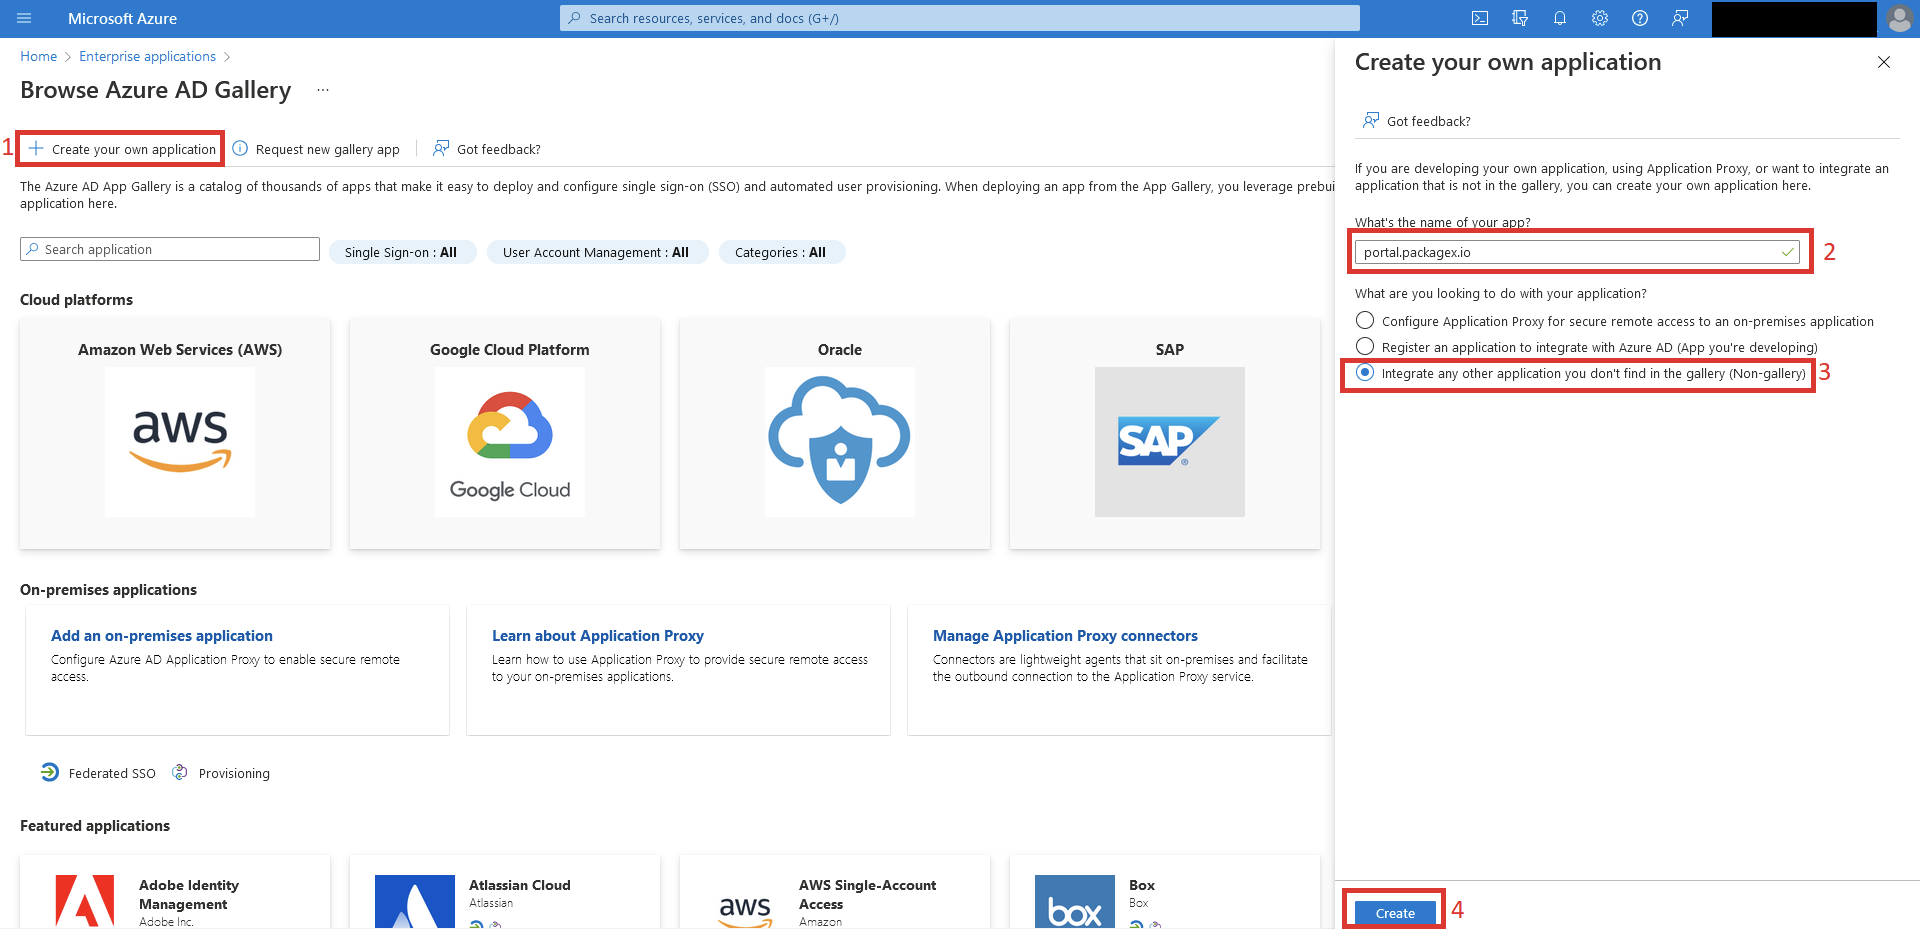Select the SAP cloud platform tile

click(1165, 434)
